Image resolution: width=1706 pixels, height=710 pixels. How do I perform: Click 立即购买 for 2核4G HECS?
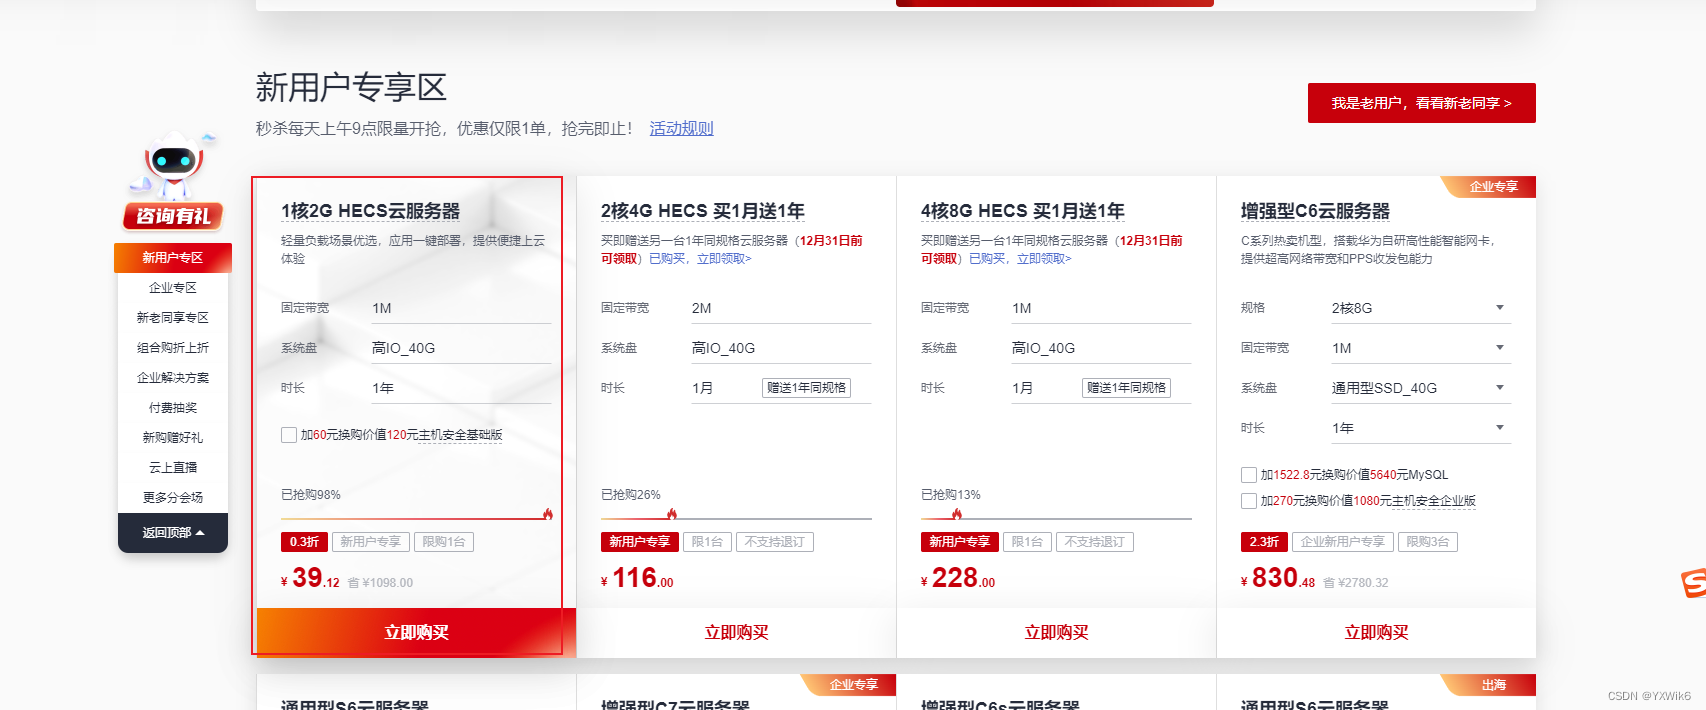[x=737, y=633]
